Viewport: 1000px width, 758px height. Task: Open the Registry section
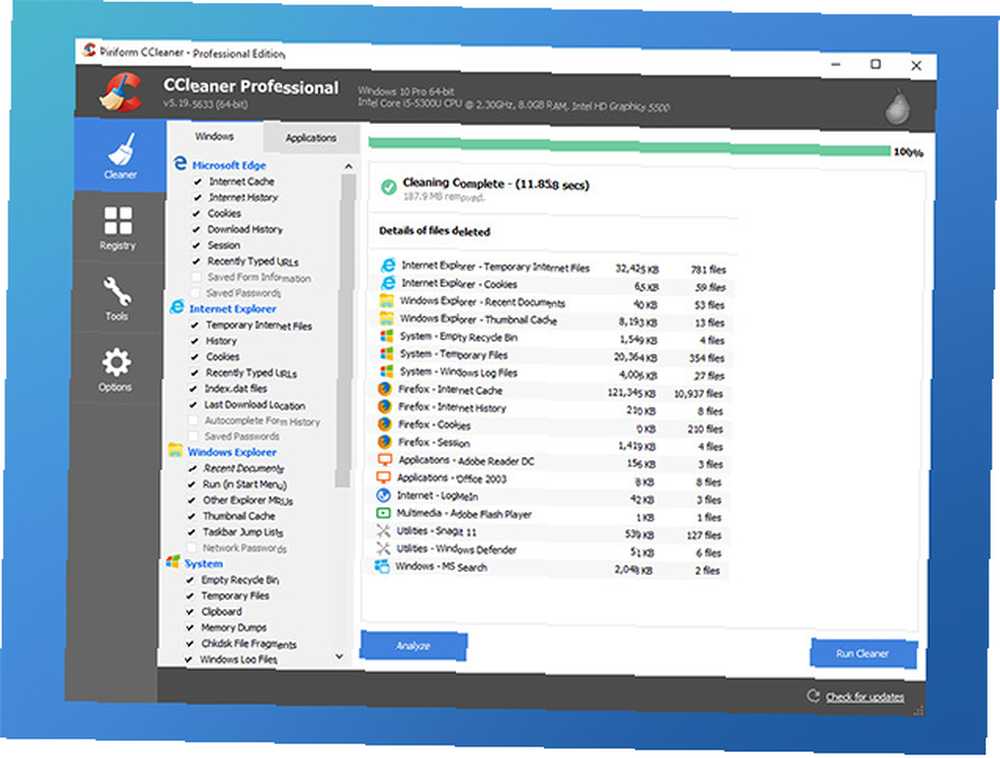coord(118,228)
